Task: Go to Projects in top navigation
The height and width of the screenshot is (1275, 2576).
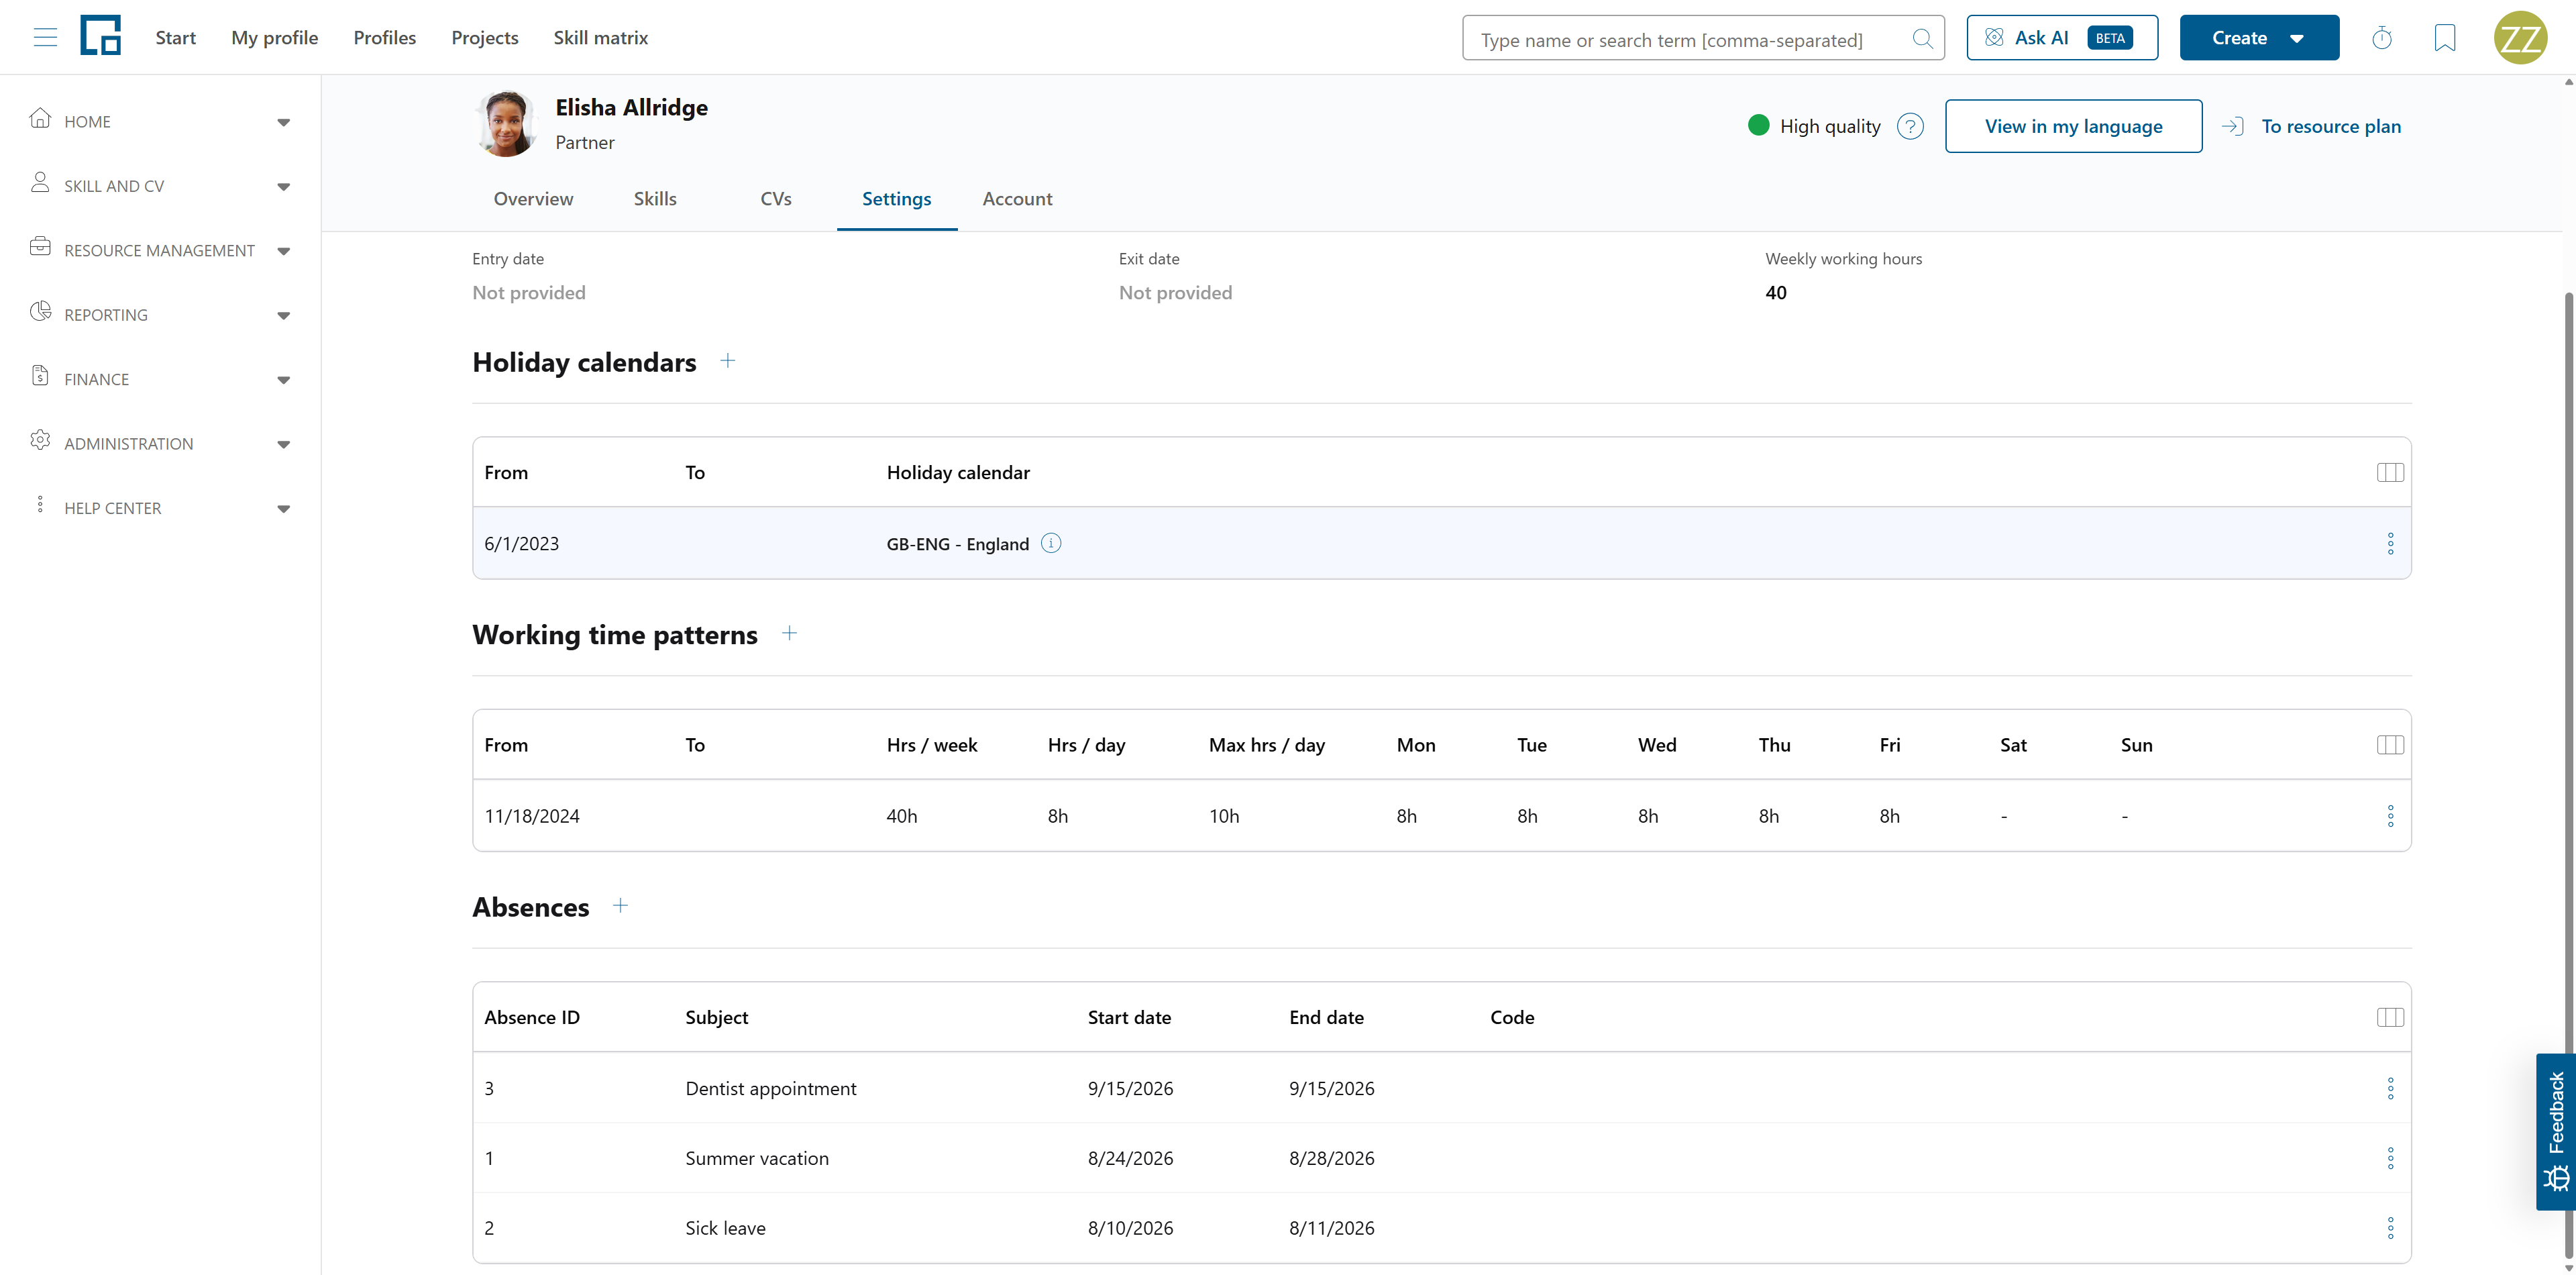Action: pos(485,38)
